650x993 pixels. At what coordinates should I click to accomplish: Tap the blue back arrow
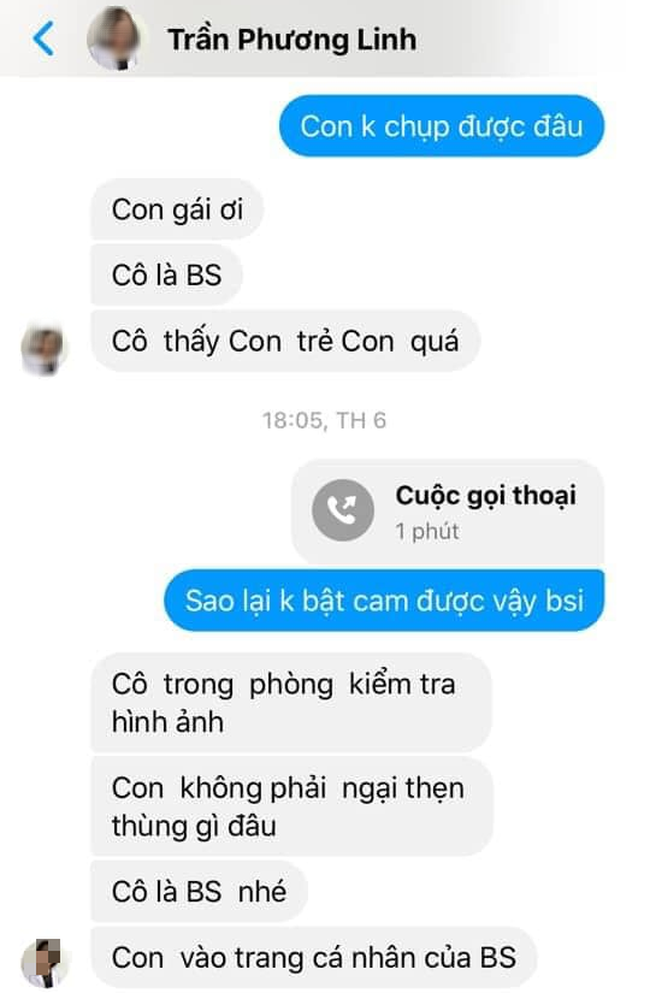click(x=44, y=39)
